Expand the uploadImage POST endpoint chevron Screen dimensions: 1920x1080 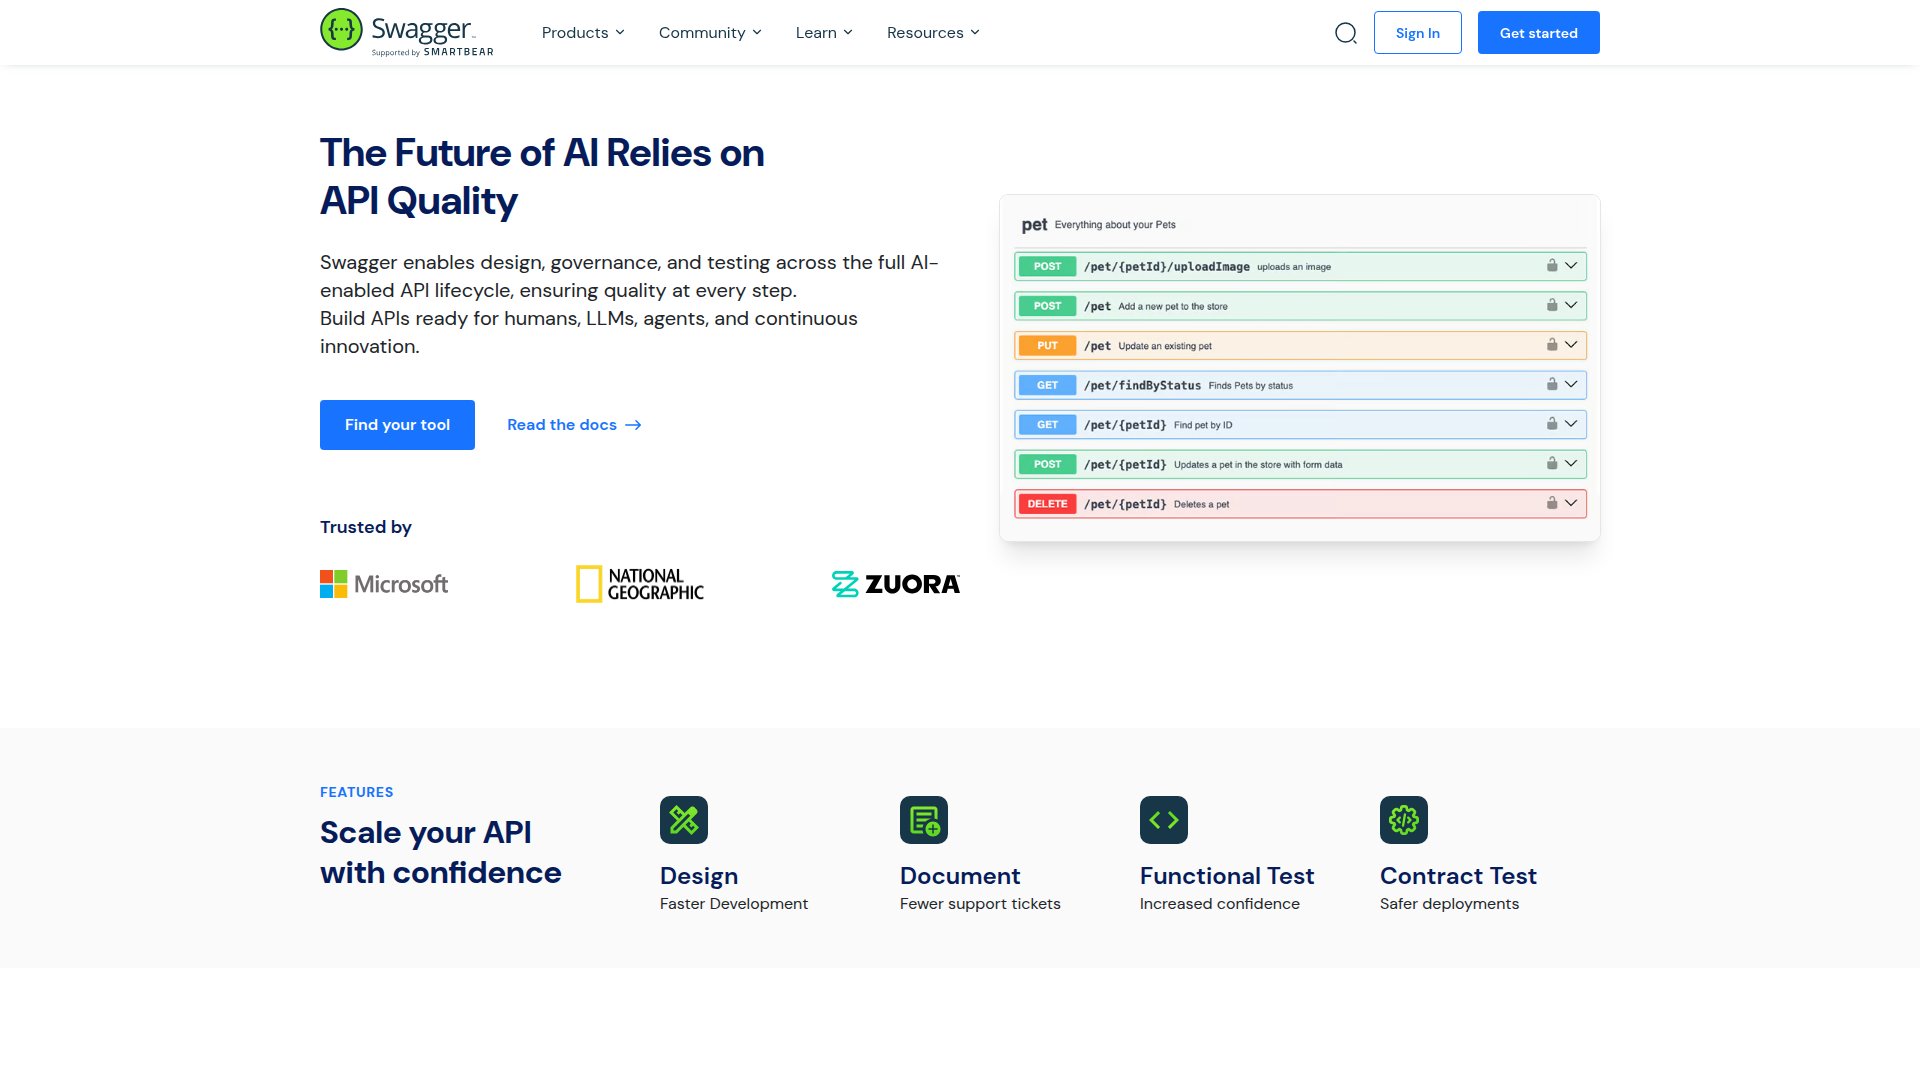1571,266
